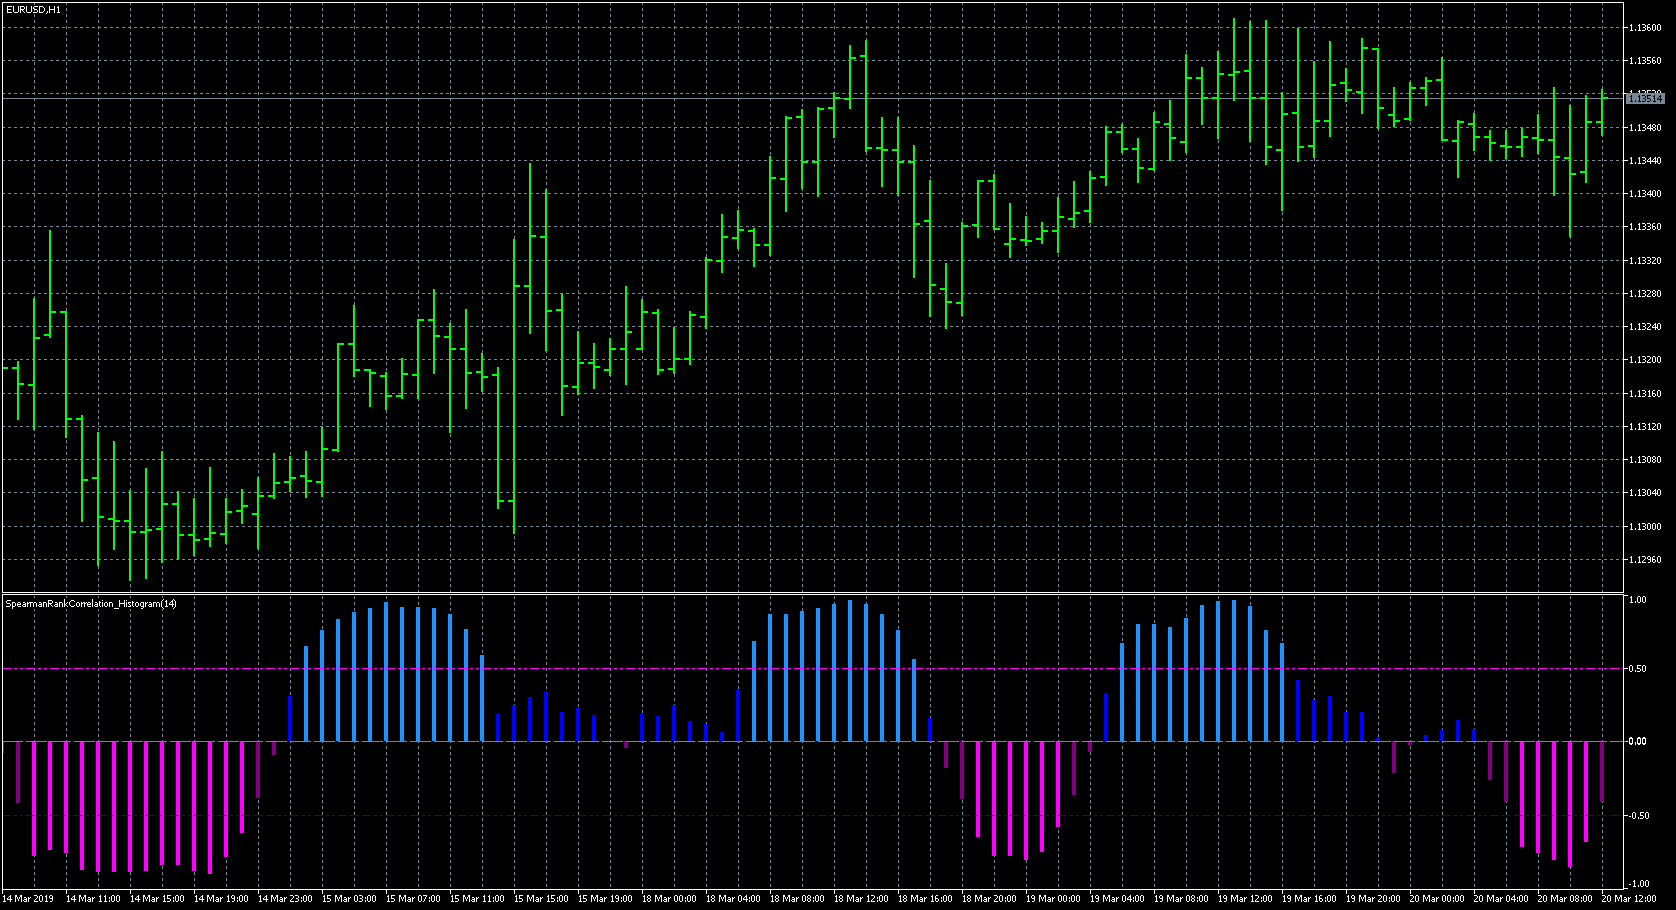1676x910 pixels.
Task: Click the 1.13120 price axis label
Action: click(1646, 427)
